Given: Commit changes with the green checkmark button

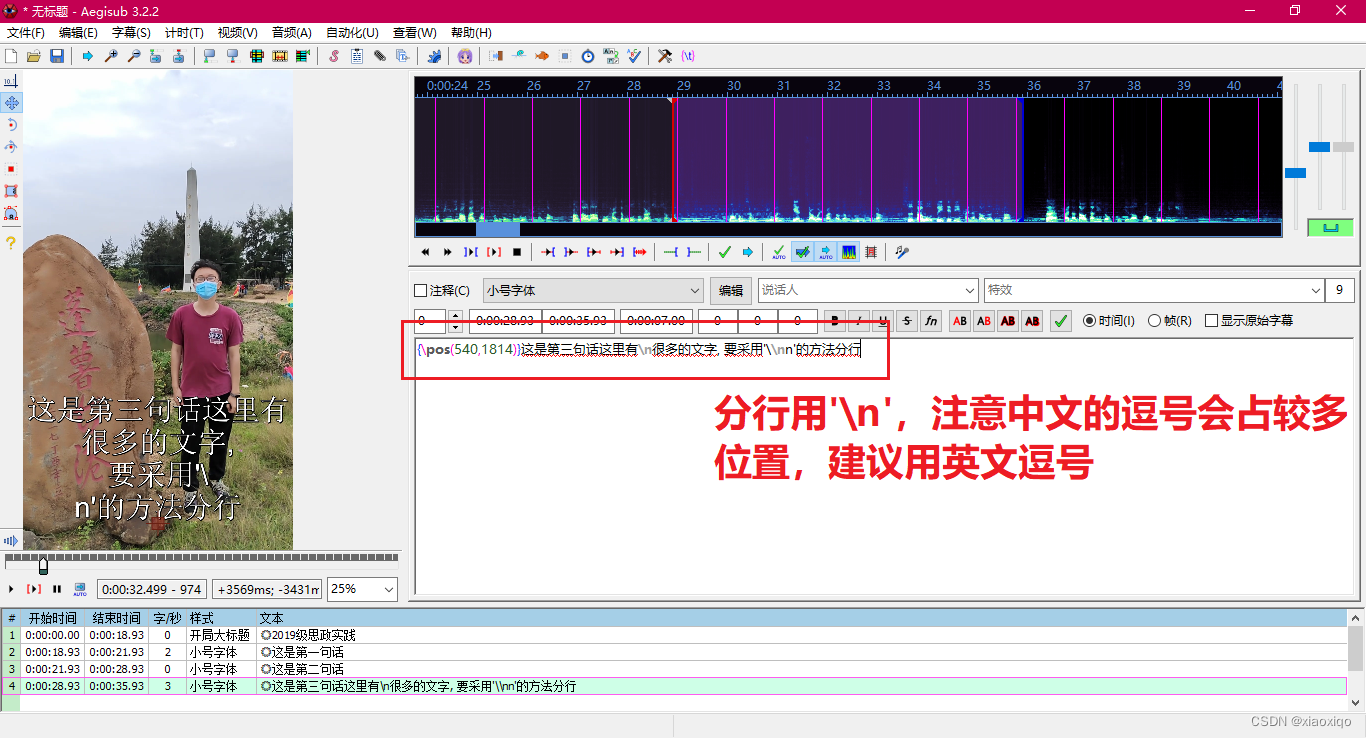Looking at the screenshot, I should 1059,320.
